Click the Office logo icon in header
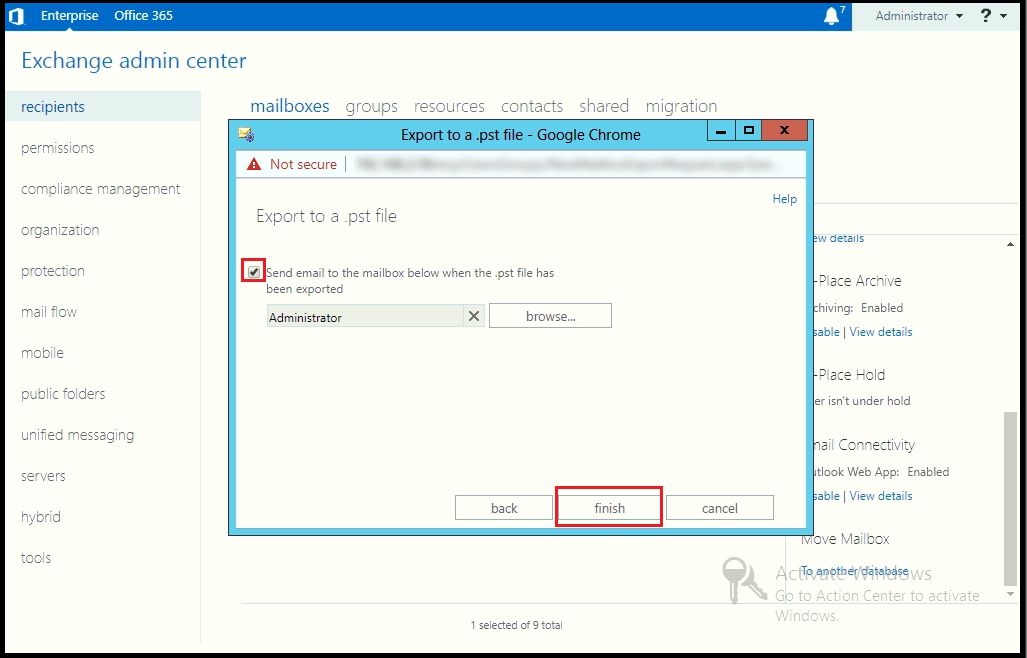1027x658 pixels. (16, 16)
